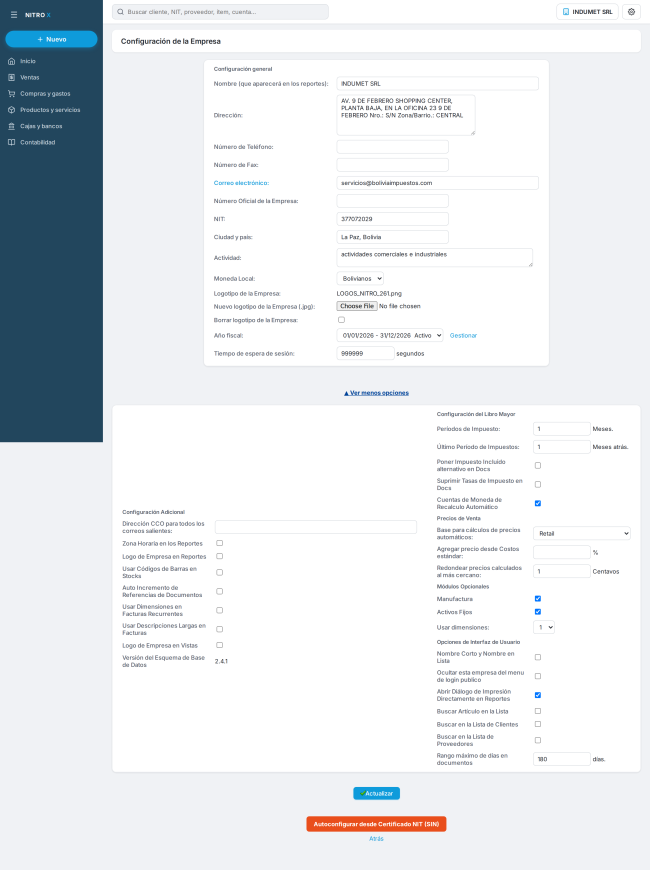The image size is (650, 870).
Task: Toggle Buscar Artículo en la Lista
Action: [538, 711]
